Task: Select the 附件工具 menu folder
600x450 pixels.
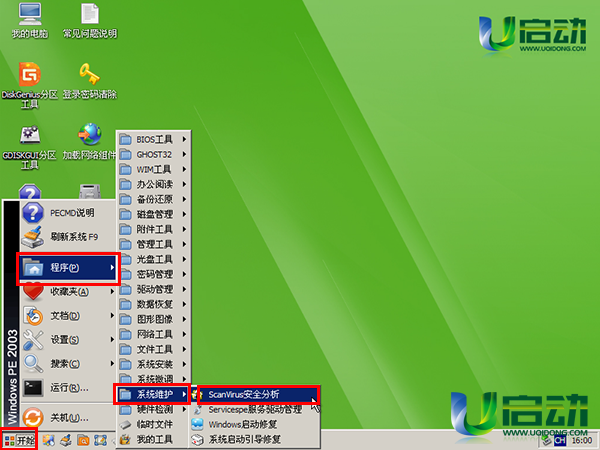Action: [x=153, y=229]
